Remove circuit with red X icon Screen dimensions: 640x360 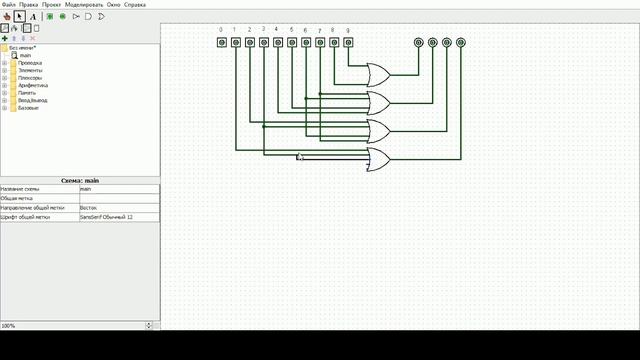coord(33,38)
